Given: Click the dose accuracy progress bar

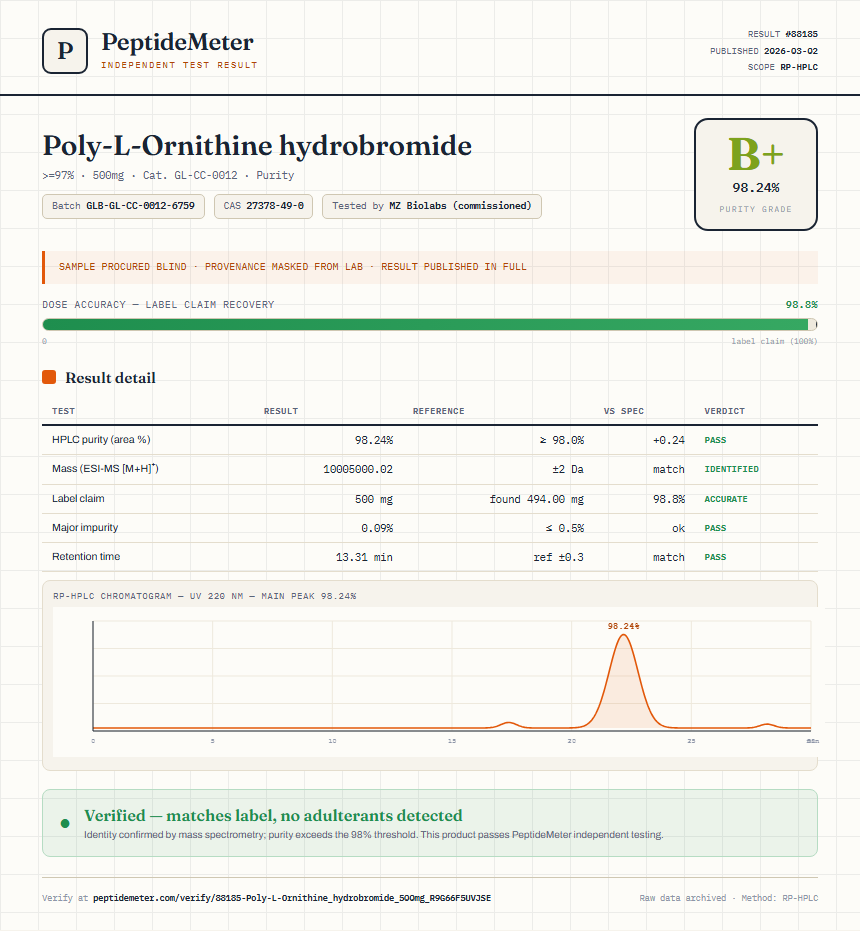Looking at the screenshot, I should (x=429, y=324).
